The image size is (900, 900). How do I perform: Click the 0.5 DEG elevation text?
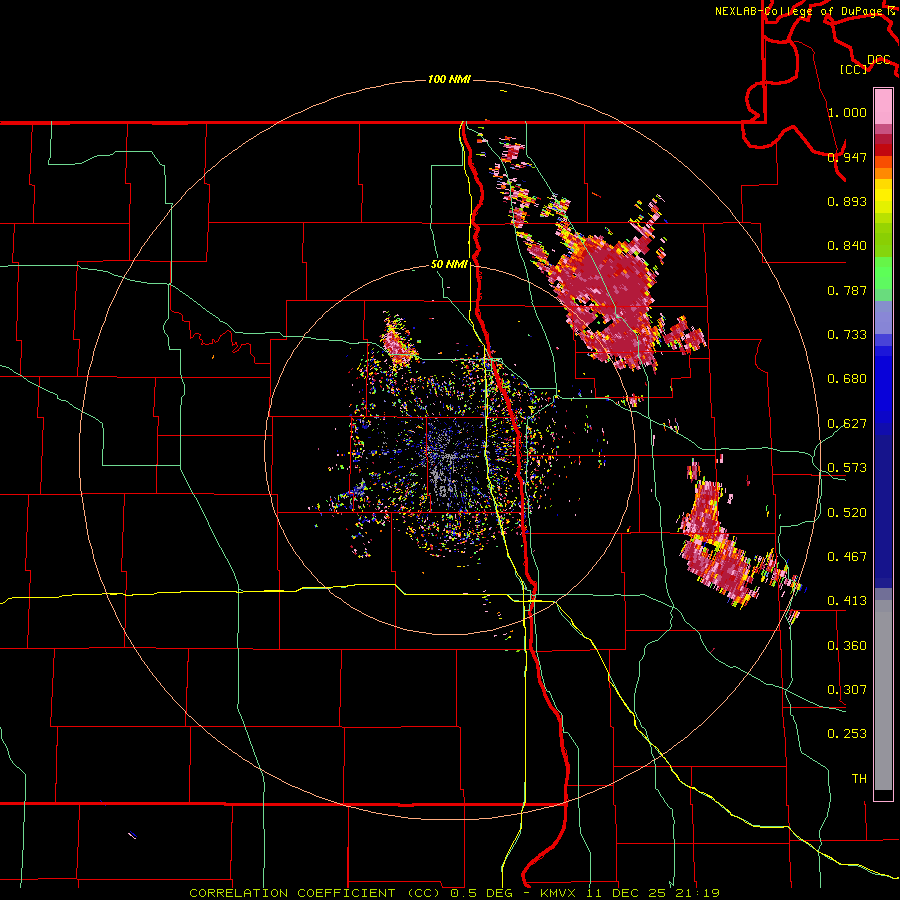click(x=482, y=893)
